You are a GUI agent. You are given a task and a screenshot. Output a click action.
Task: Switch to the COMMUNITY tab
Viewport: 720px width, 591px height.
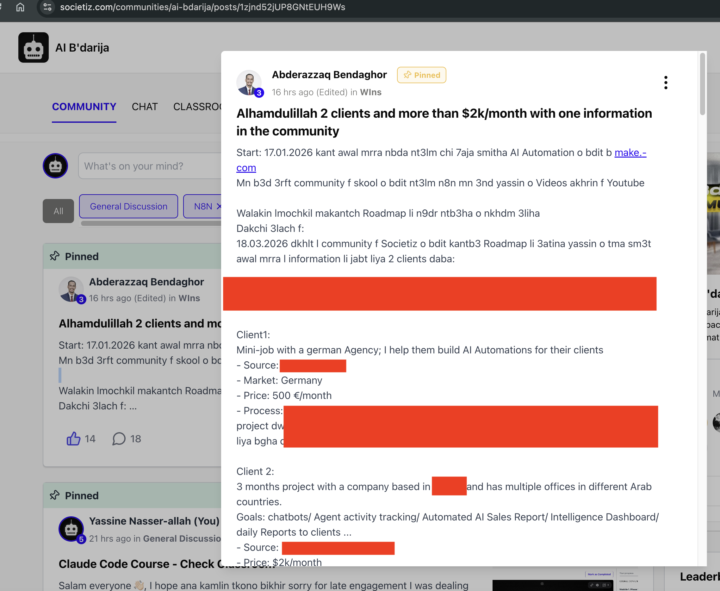coord(84,107)
